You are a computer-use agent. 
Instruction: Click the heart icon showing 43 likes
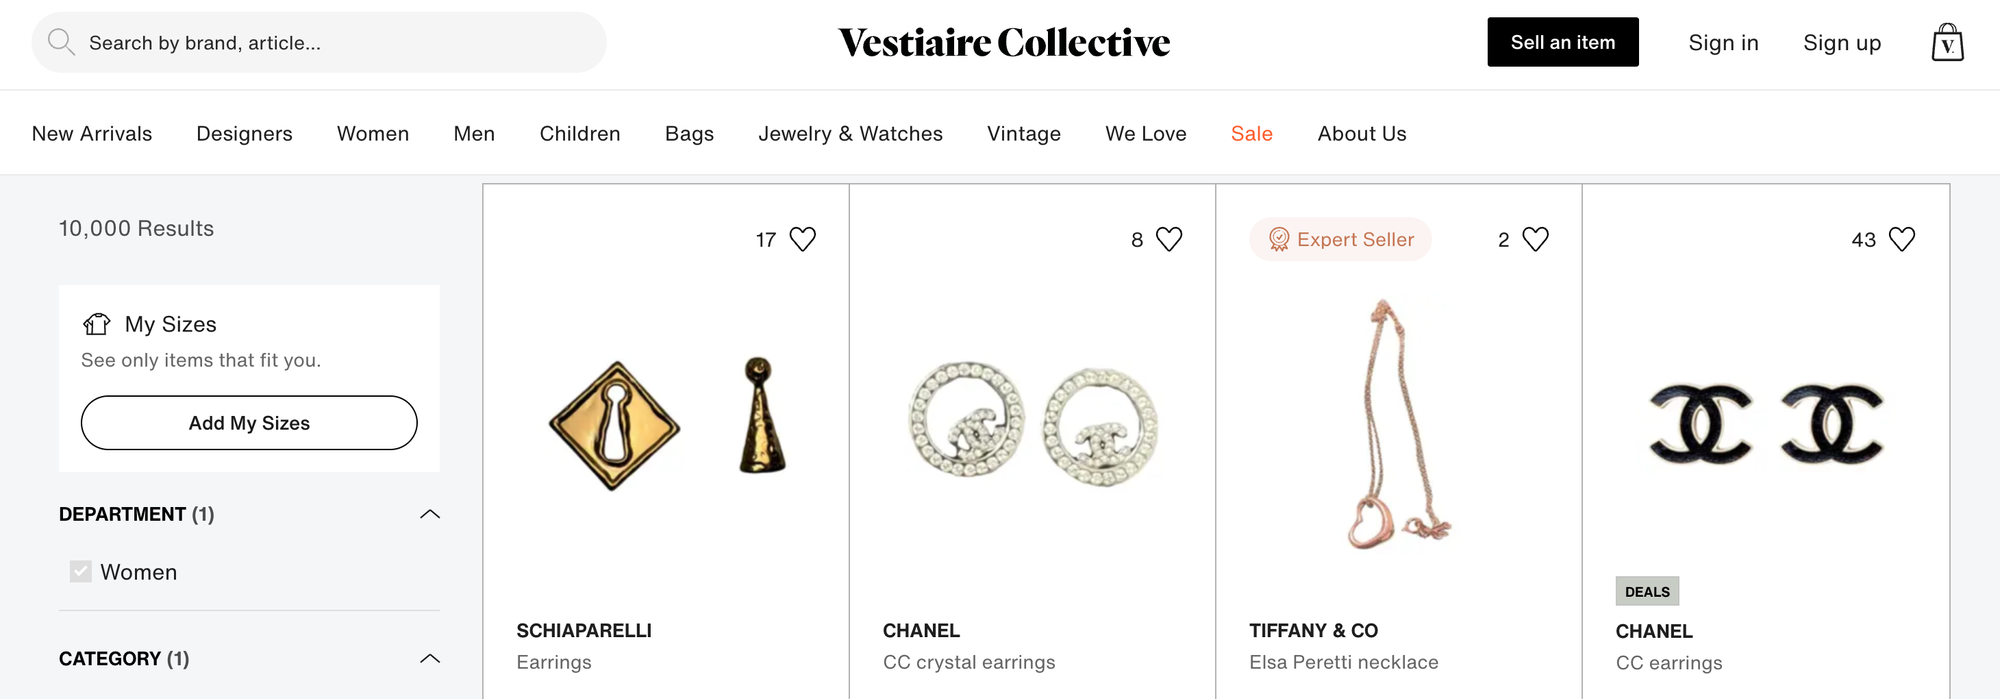1903,238
